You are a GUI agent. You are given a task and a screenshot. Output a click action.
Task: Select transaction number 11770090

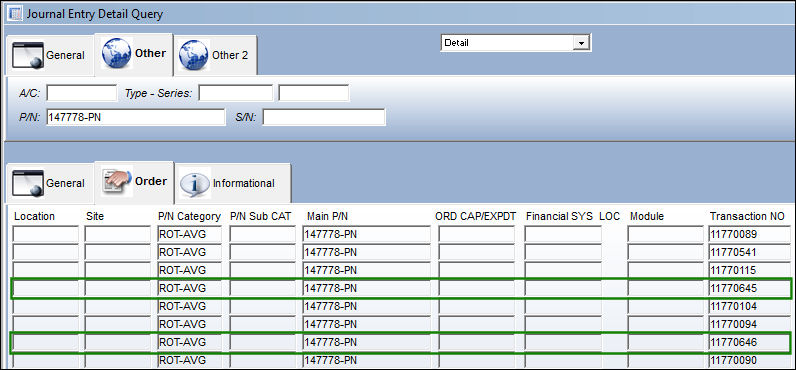750,361
